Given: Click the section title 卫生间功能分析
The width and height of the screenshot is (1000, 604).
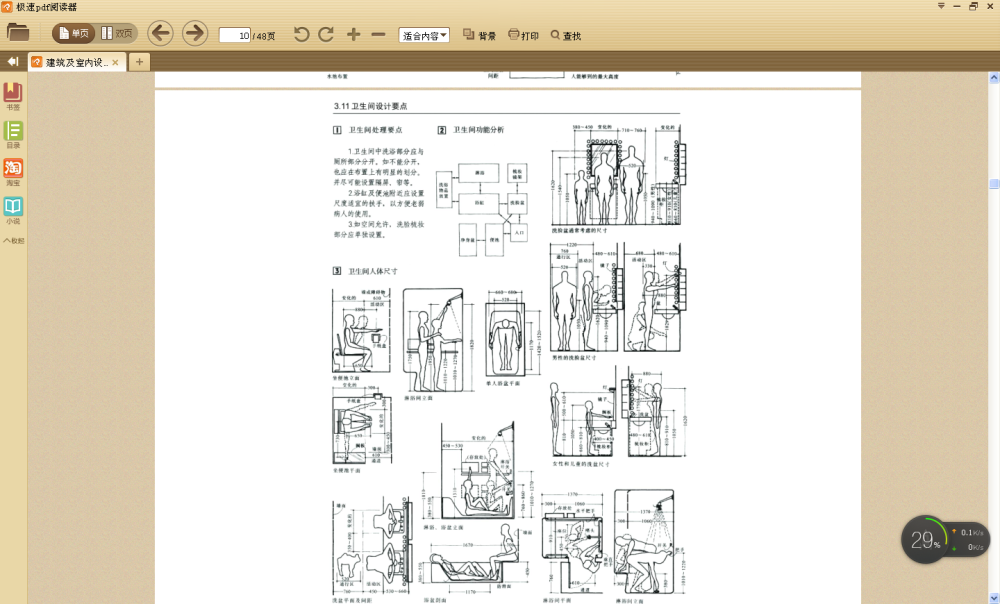Looking at the screenshot, I should [478, 130].
